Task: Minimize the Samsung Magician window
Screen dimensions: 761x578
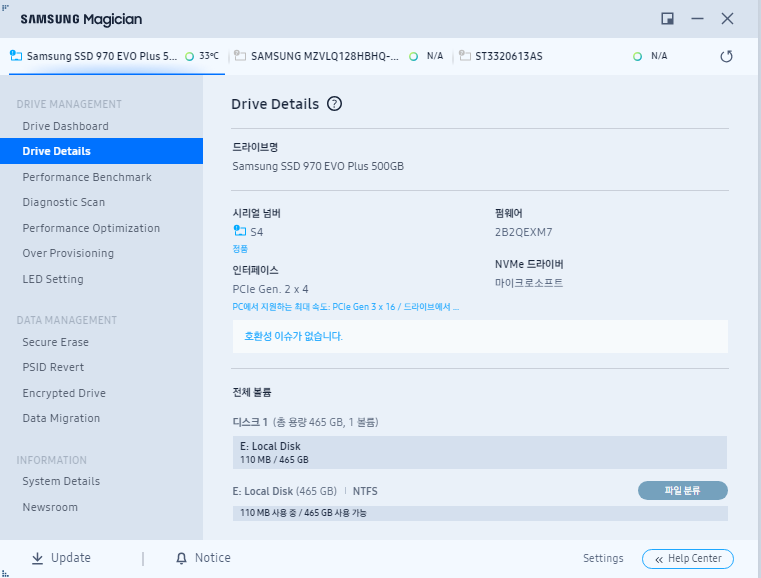Action: [x=697, y=19]
